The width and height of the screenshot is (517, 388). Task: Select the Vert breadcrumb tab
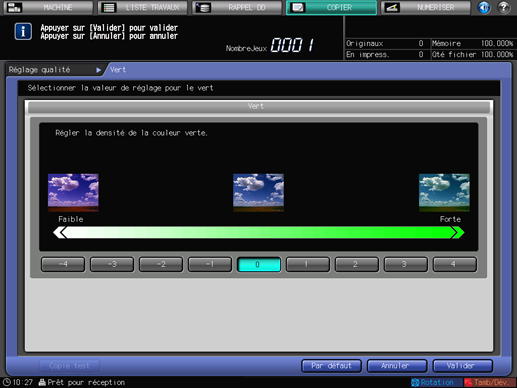(118, 70)
